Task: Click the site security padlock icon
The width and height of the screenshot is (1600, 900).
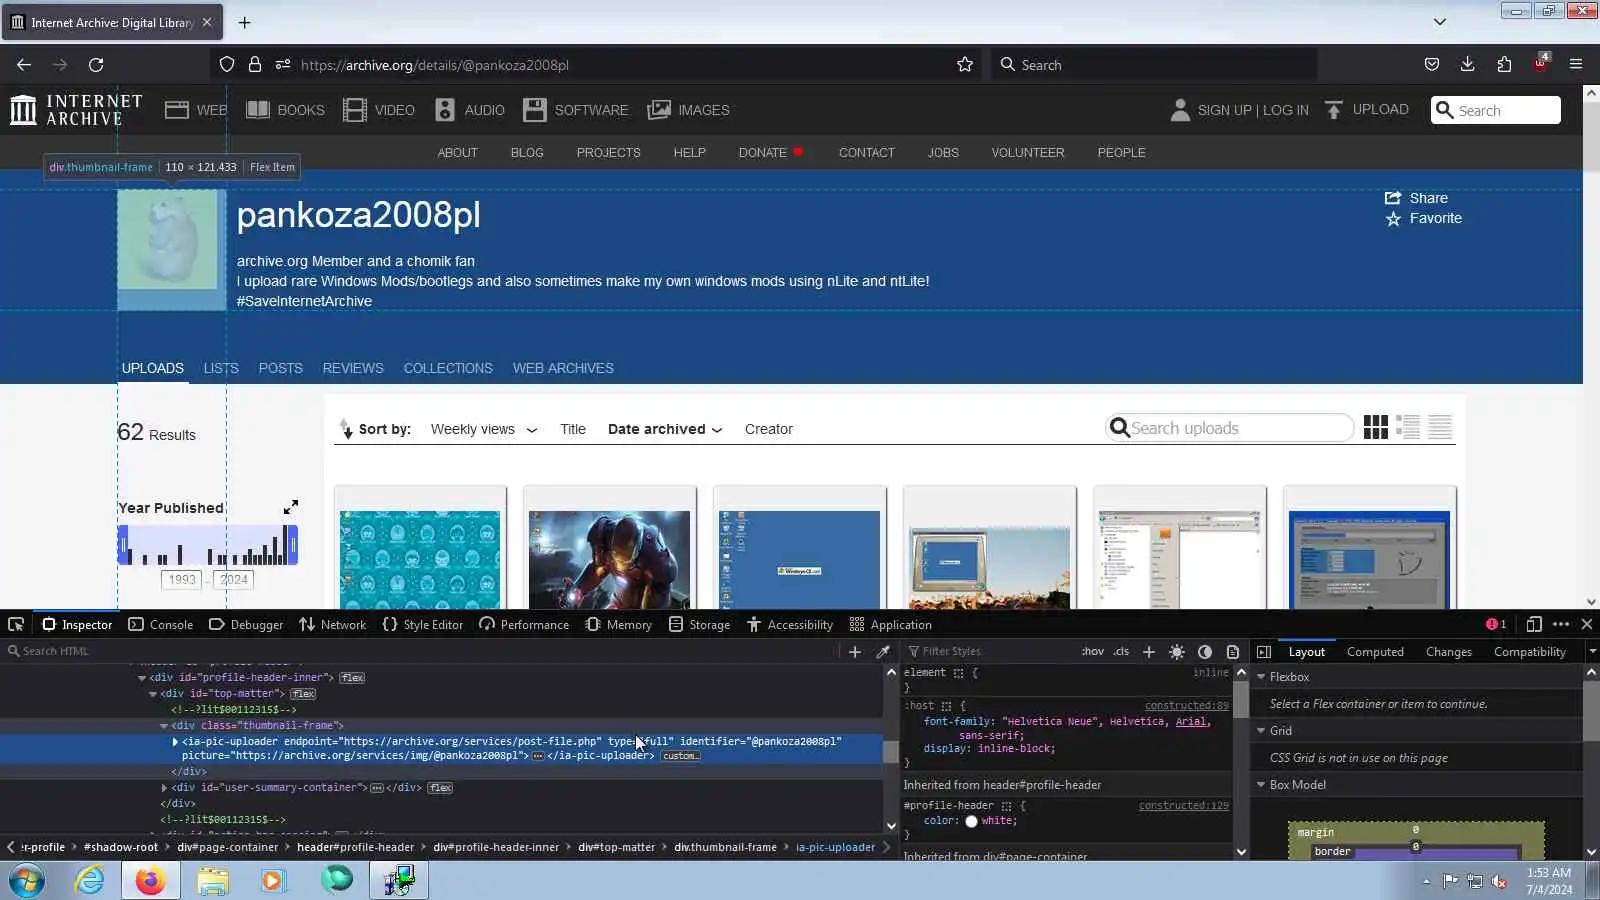Action: click(255, 64)
